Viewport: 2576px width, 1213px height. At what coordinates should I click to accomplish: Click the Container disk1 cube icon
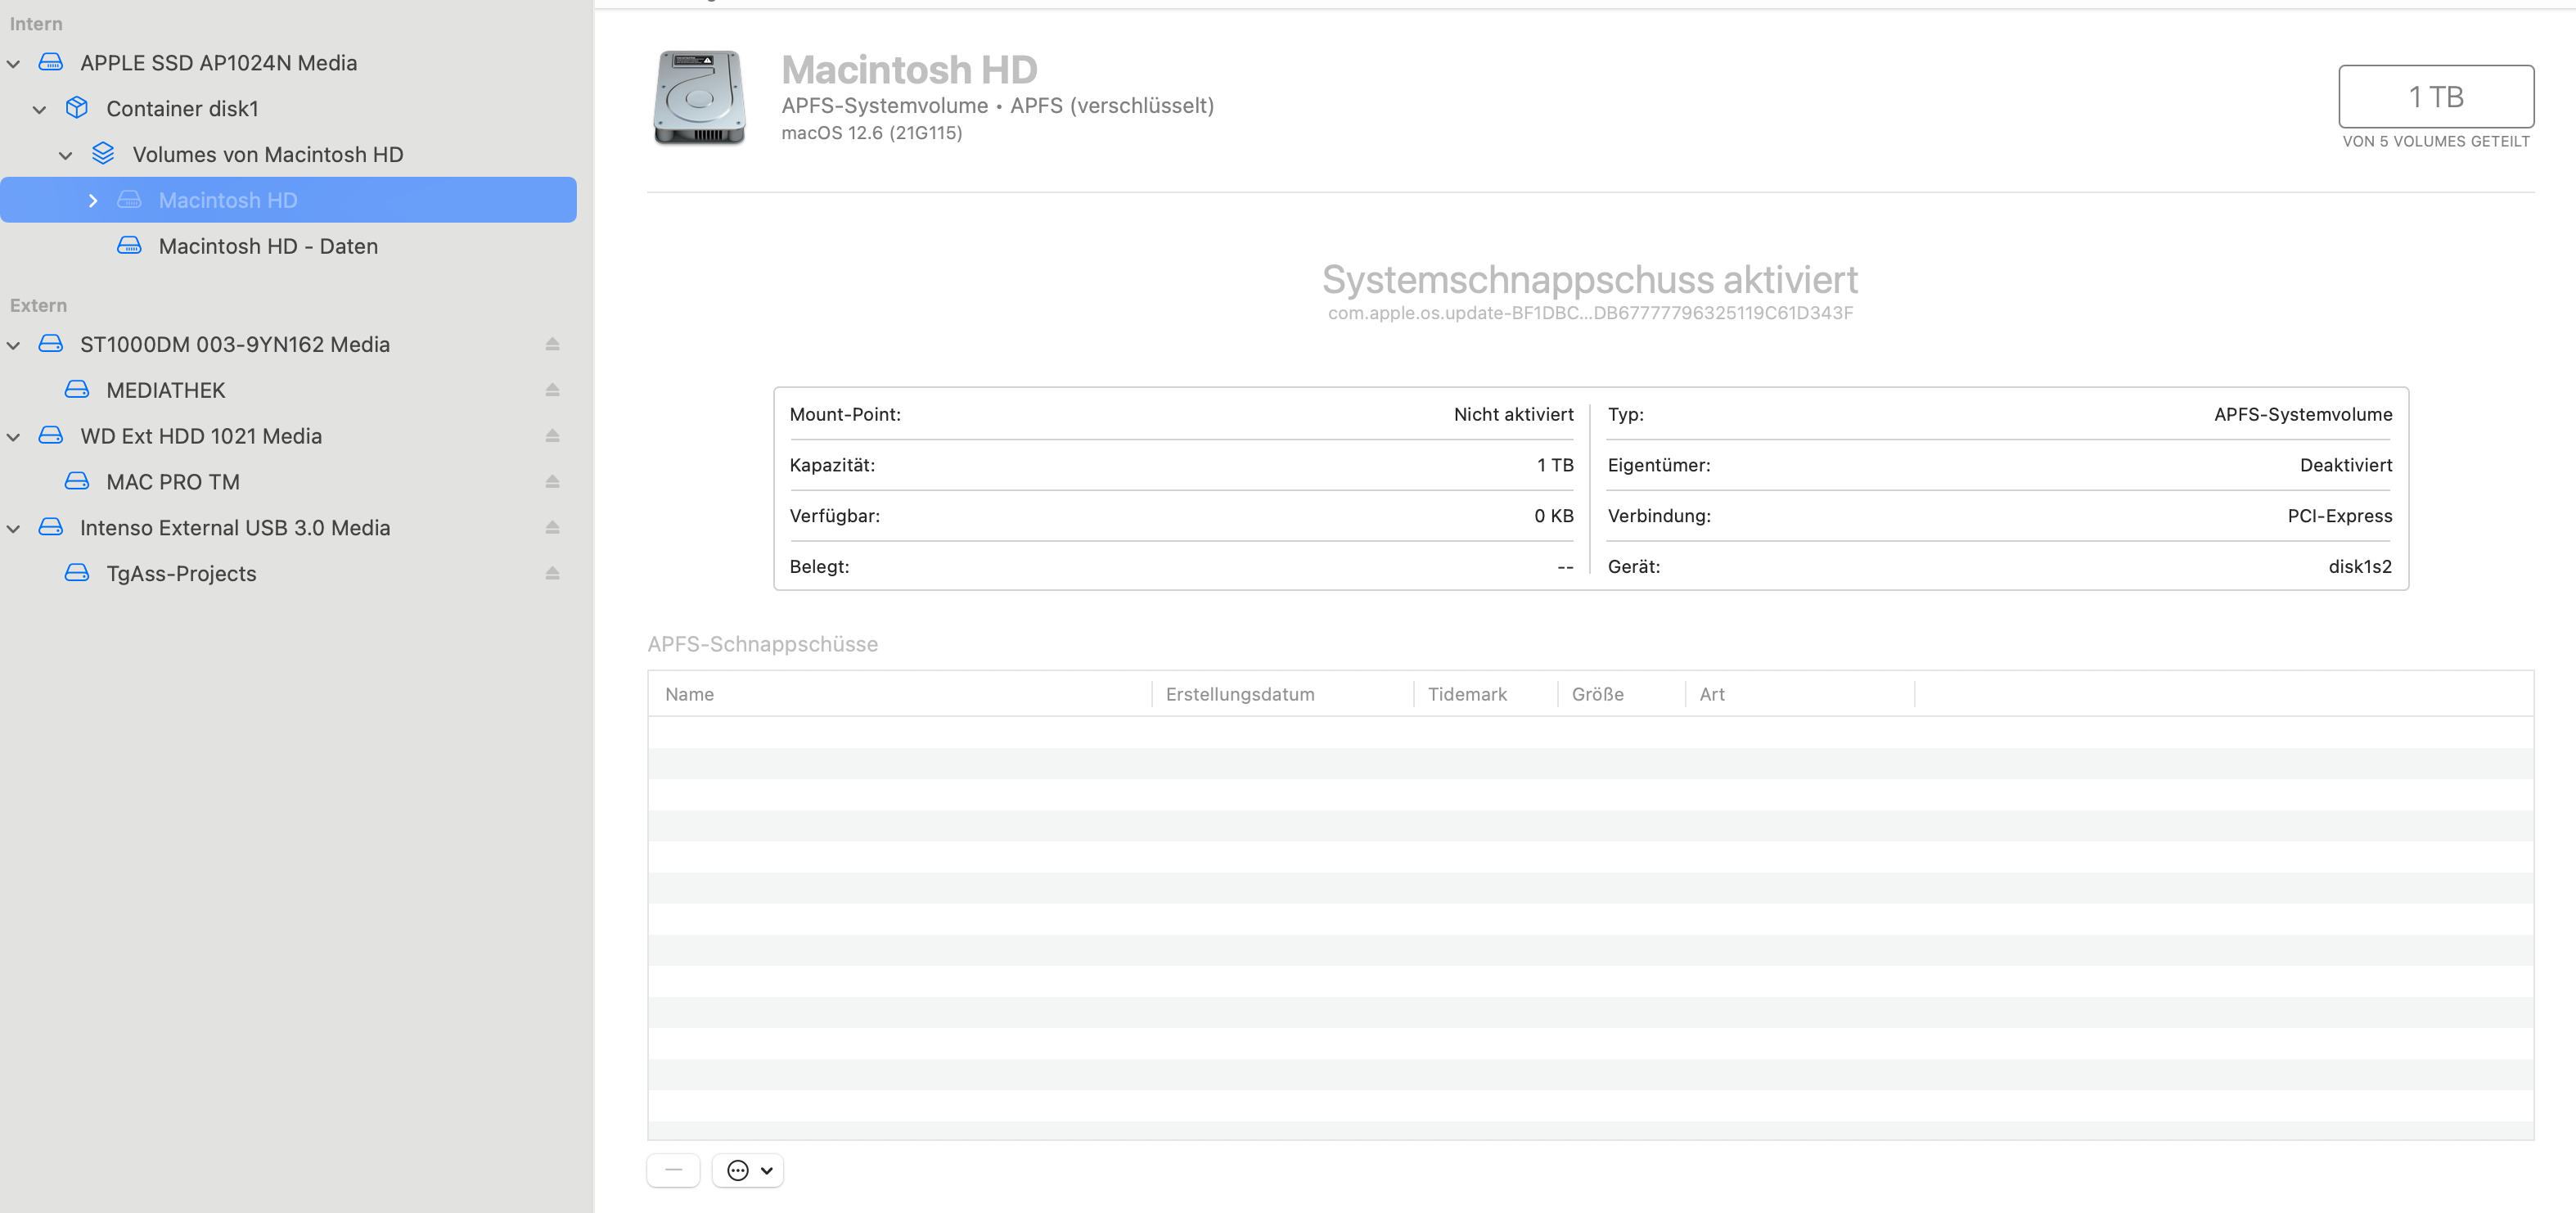click(77, 108)
